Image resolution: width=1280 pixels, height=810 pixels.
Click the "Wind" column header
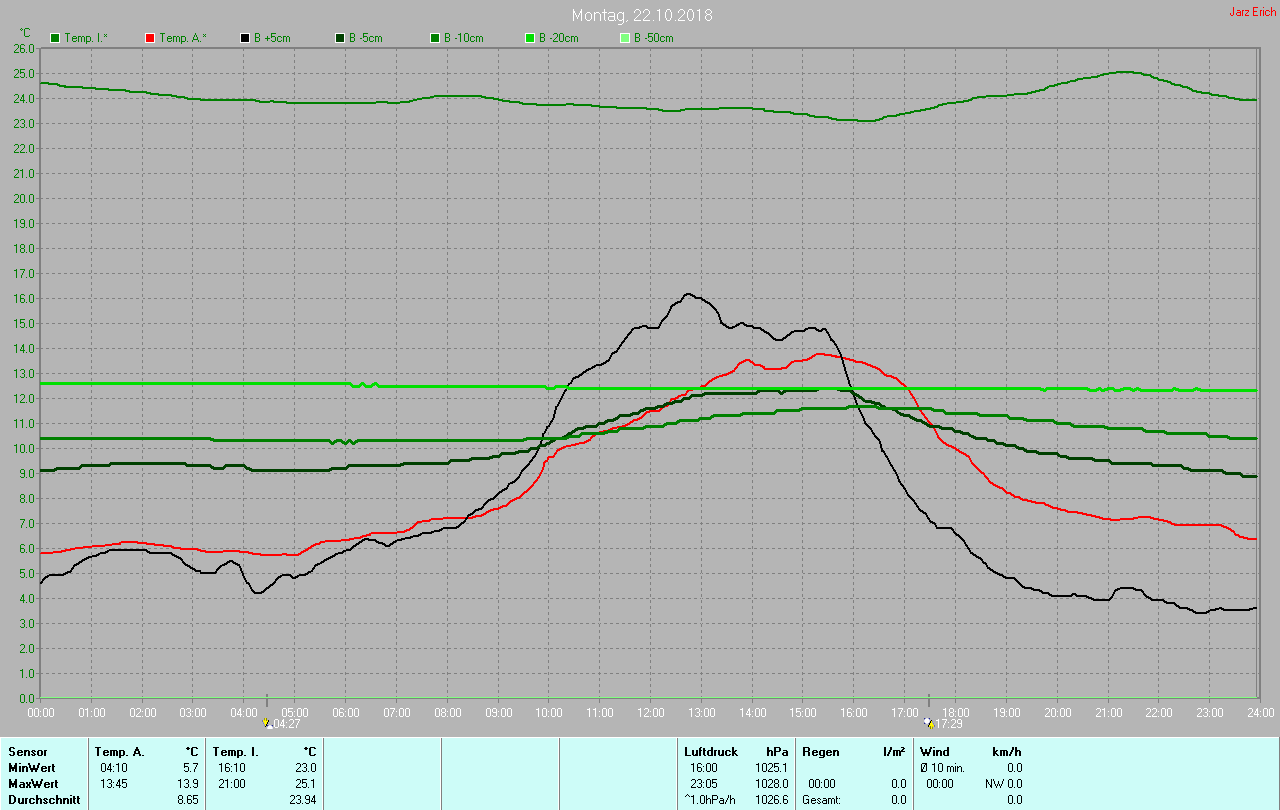(935, 751)
